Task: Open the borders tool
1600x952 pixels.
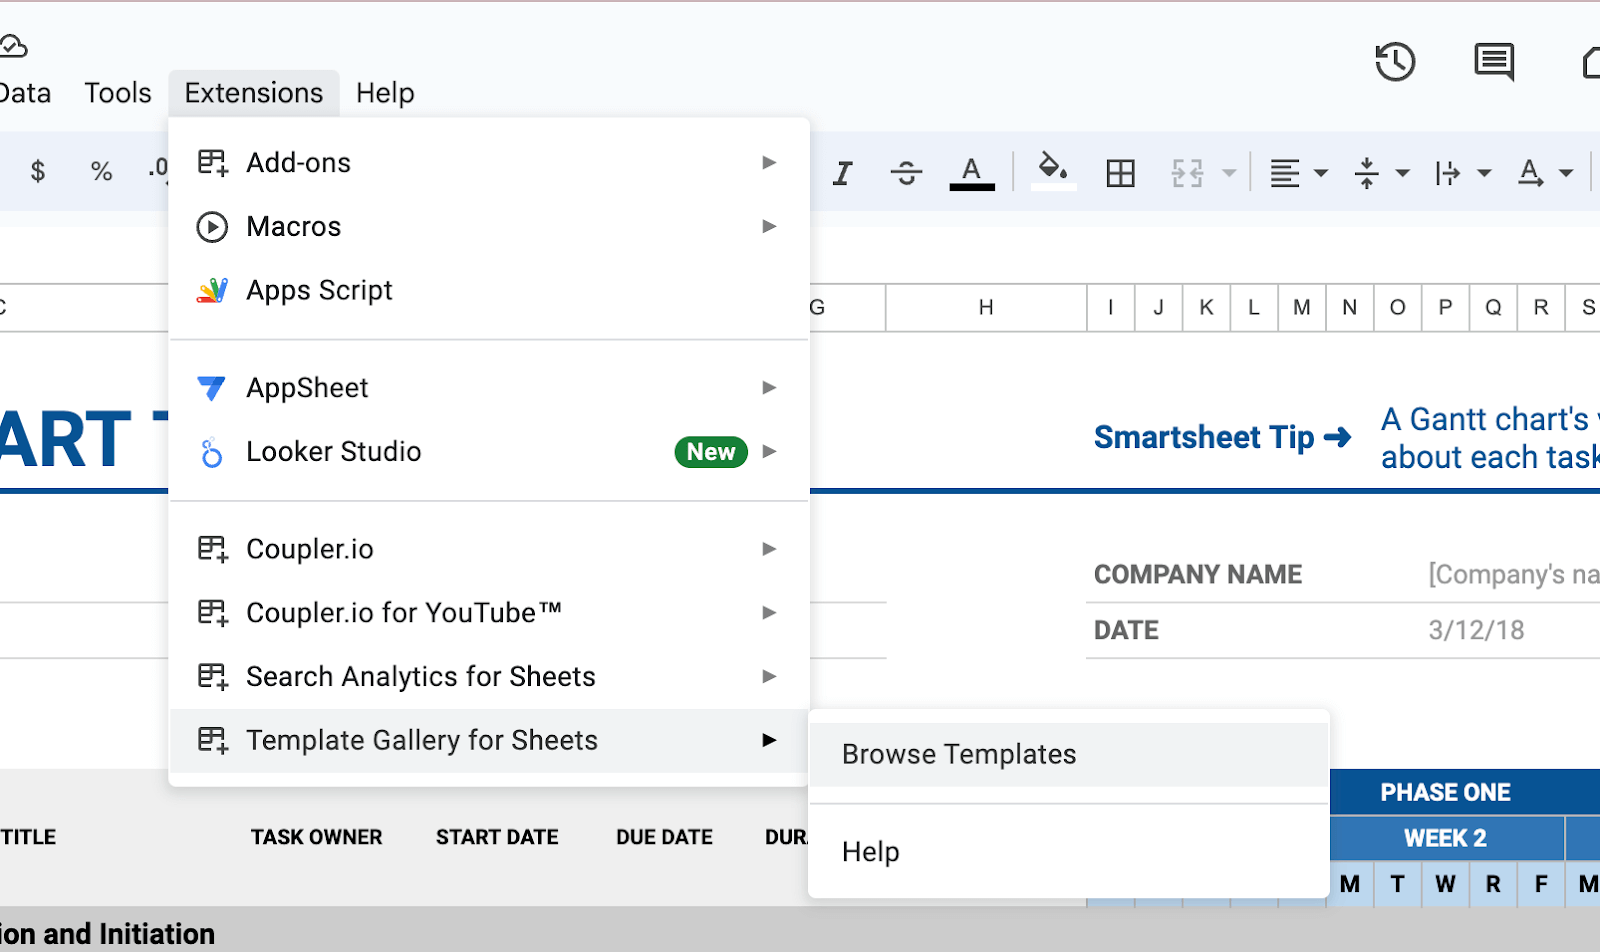Action: pos(1120,173)
